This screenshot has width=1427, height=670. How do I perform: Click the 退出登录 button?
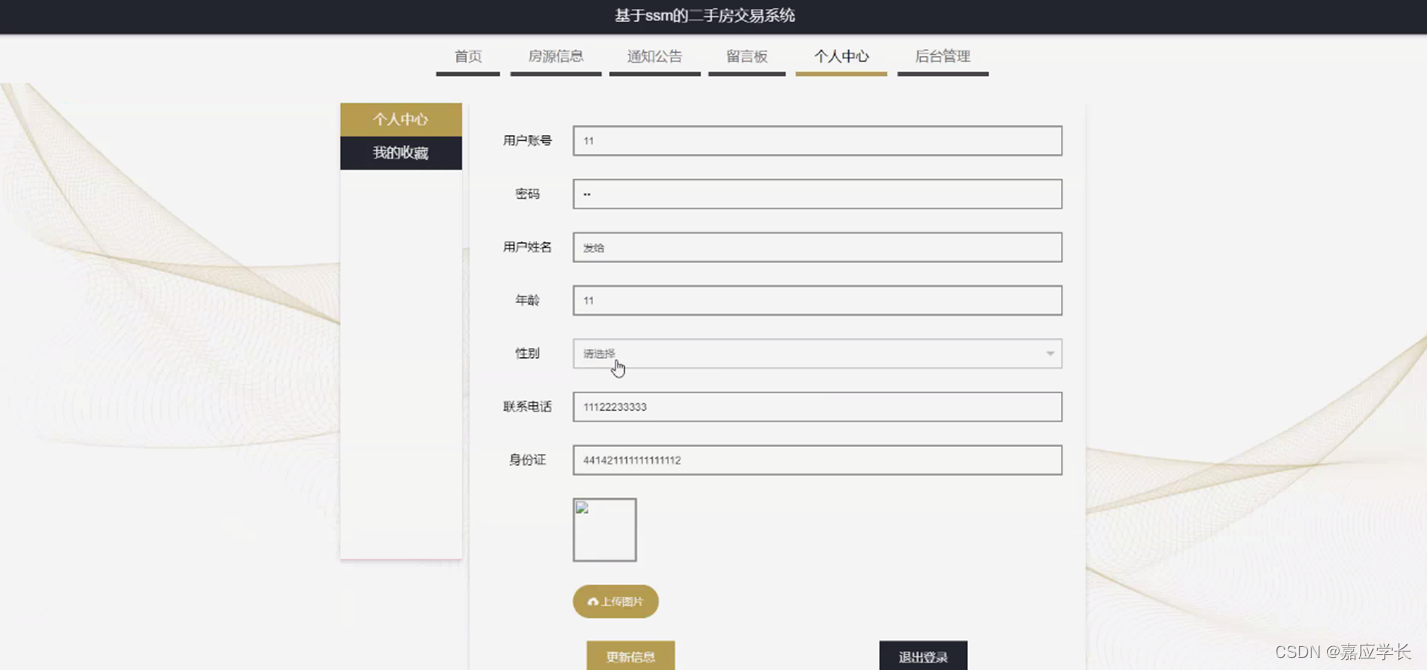click(x=923, y=656)
